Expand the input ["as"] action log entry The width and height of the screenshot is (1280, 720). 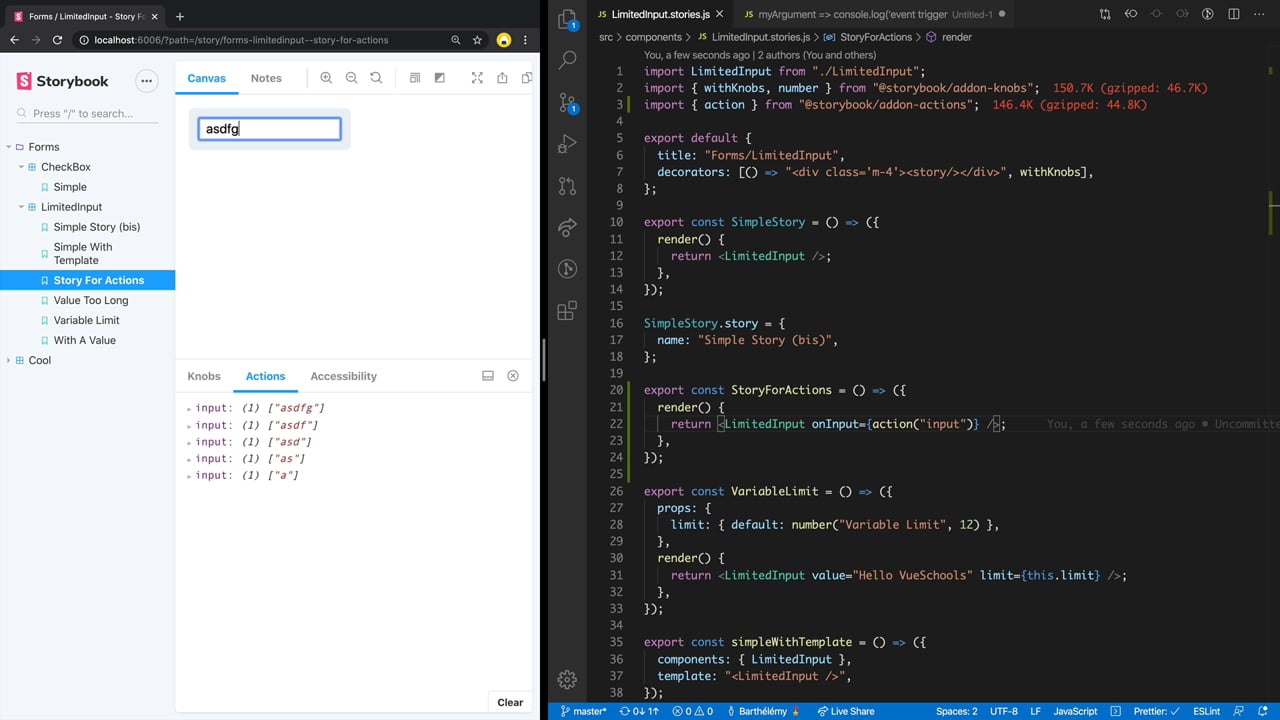pos(189,459)
